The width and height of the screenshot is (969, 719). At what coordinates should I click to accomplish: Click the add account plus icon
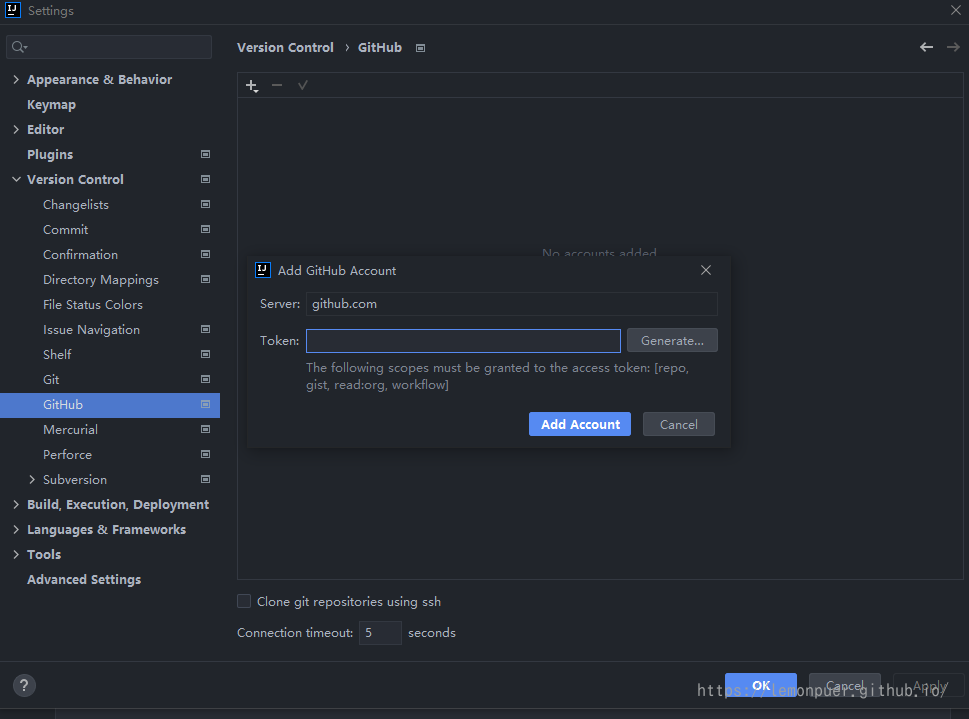pyautogui.click(x=252, y=85)
